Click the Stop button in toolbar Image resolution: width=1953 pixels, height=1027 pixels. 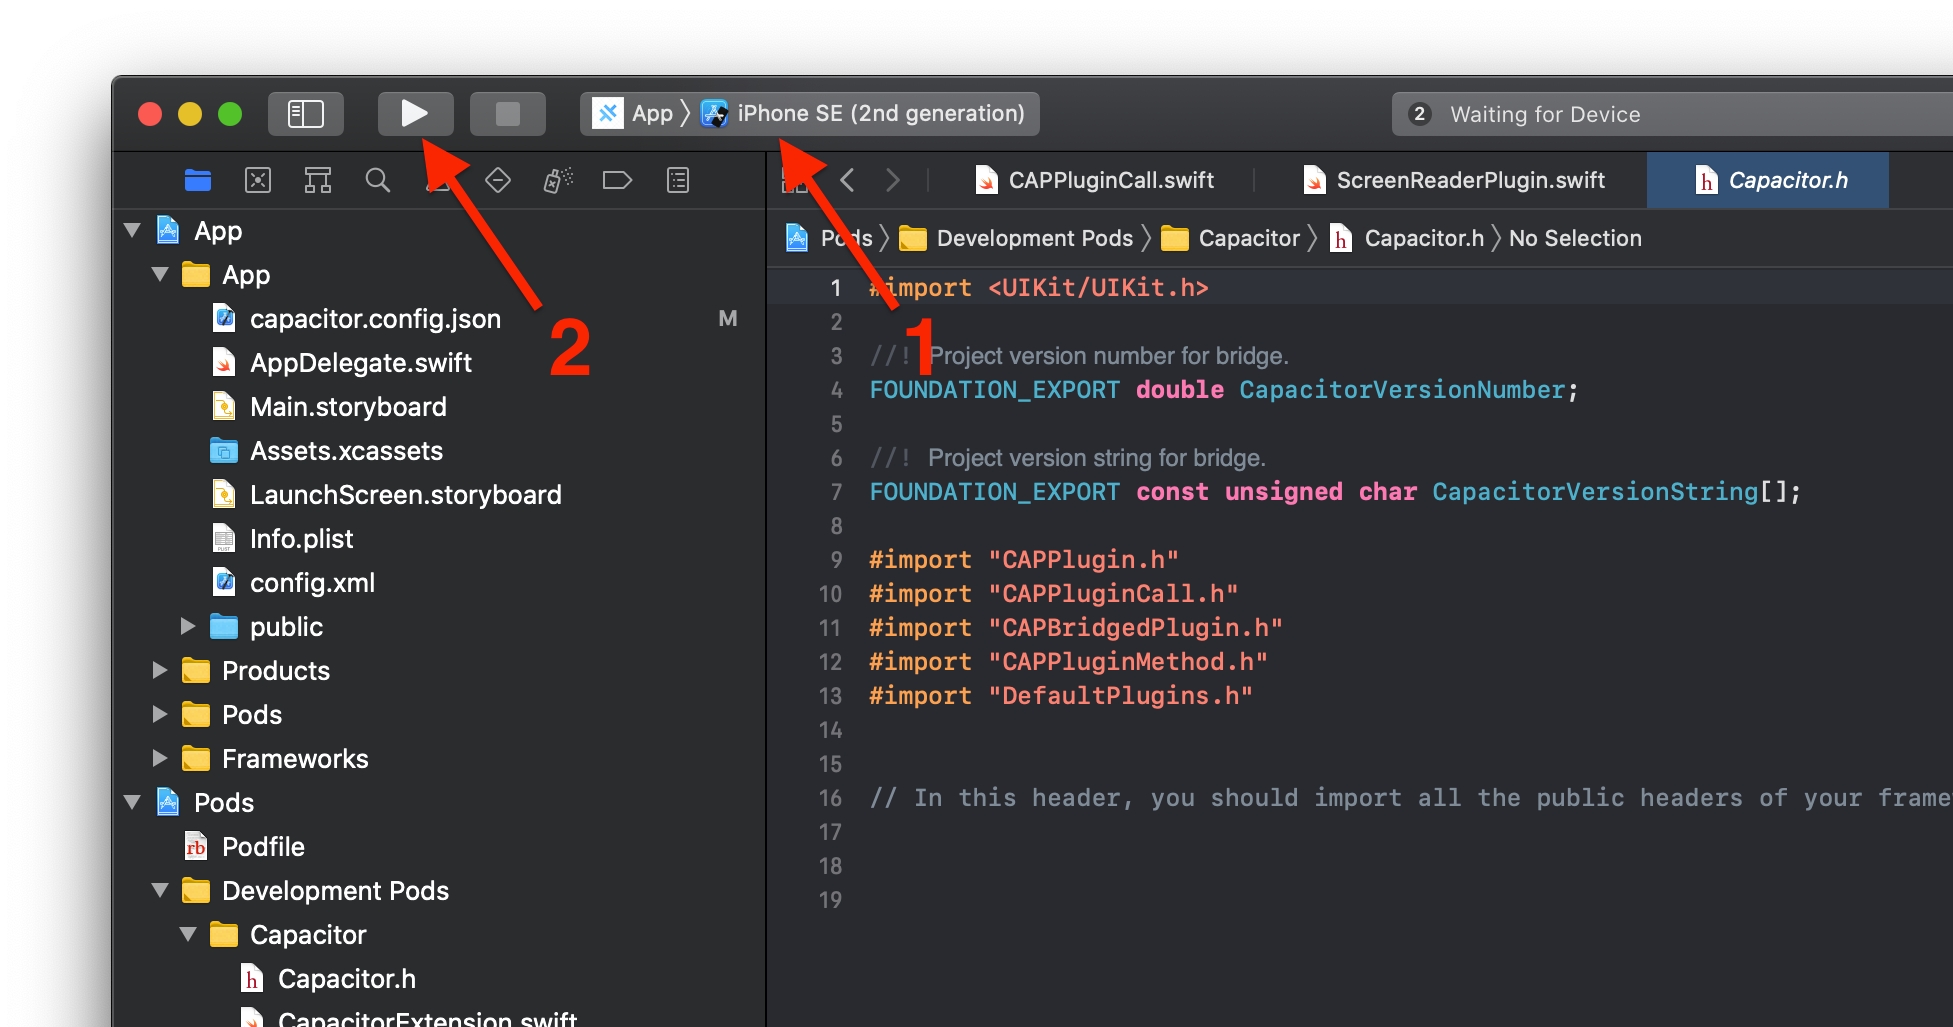pyautogui.click(x=507, y=114)
